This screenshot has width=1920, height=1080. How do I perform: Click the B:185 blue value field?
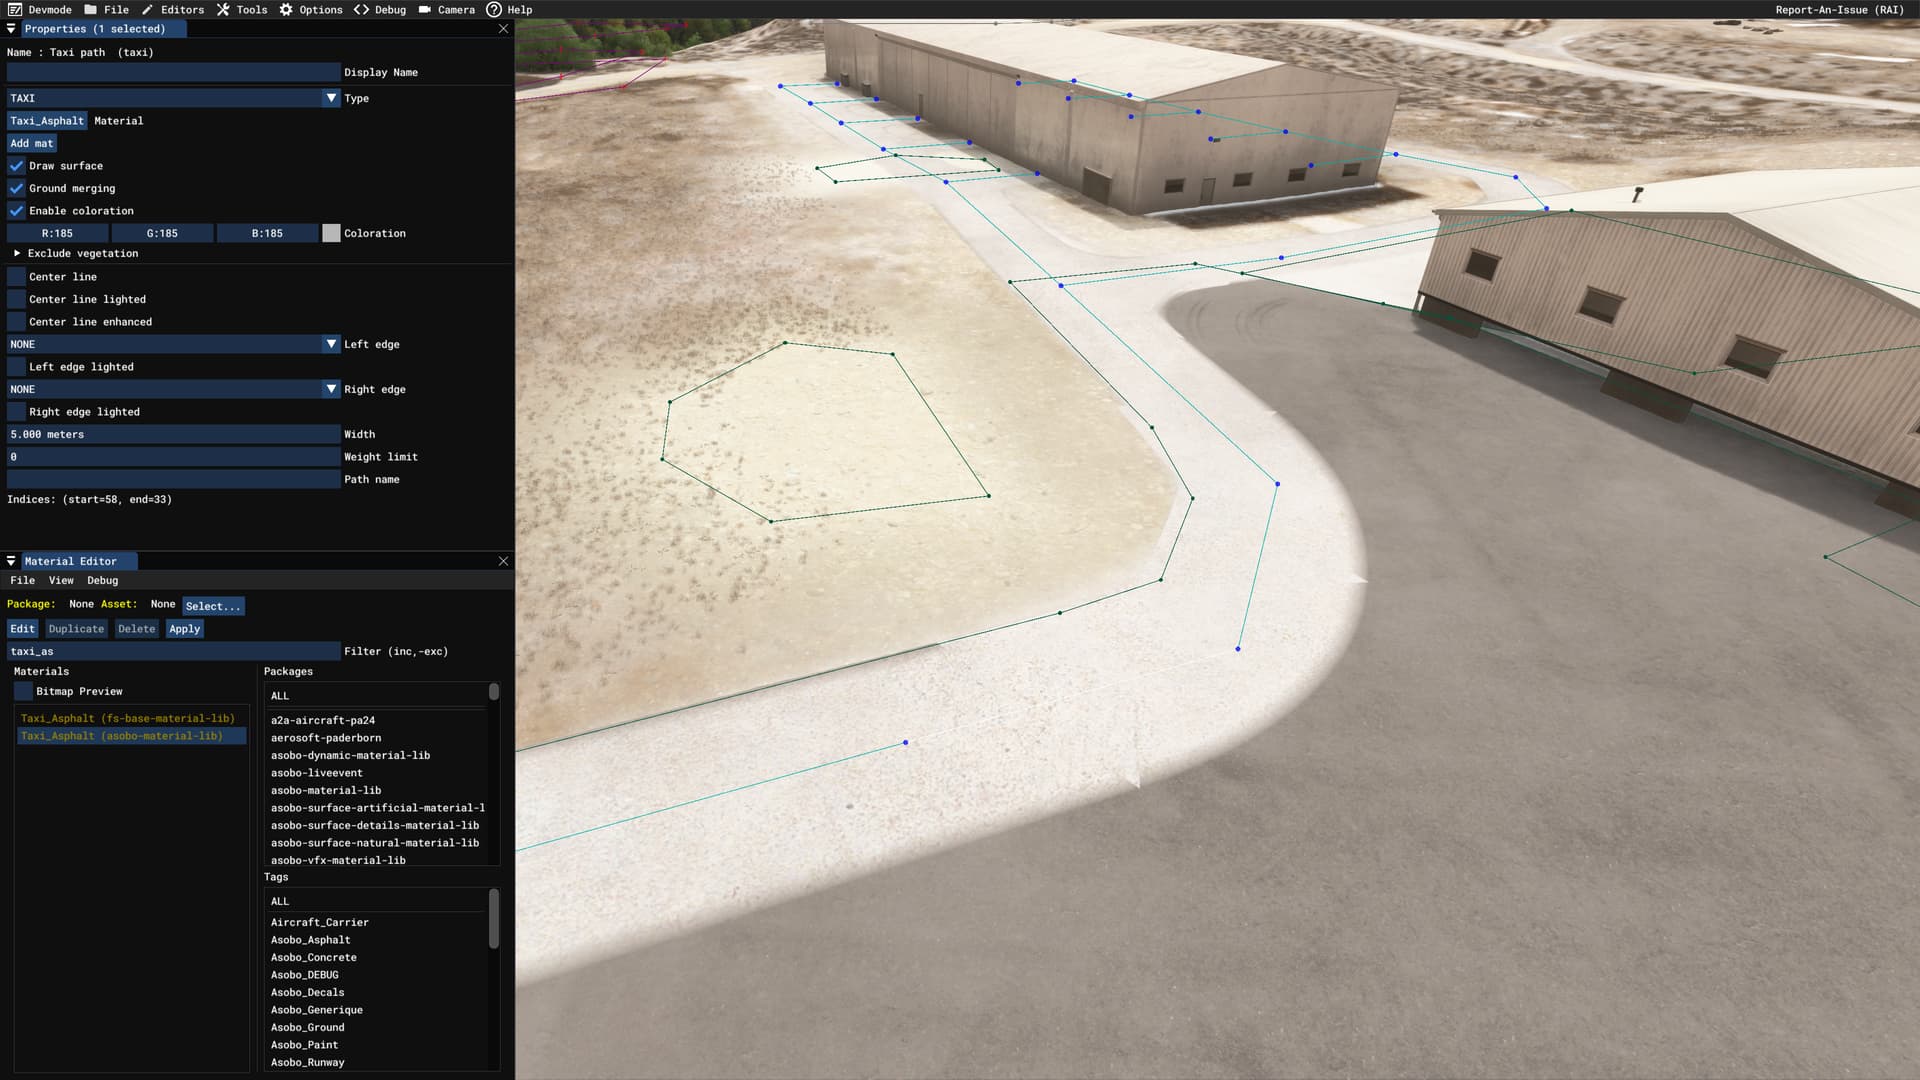267,233
